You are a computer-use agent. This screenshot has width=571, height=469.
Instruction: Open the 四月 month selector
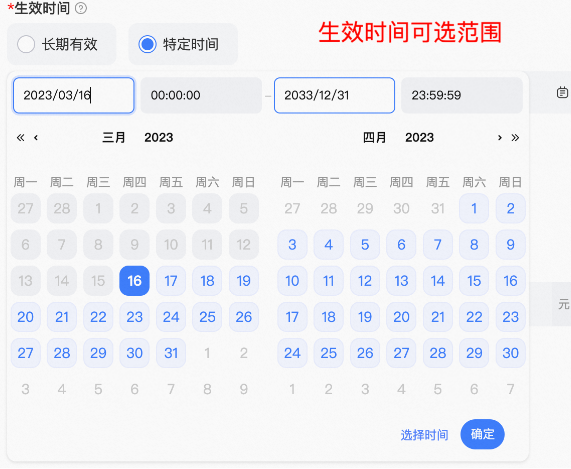pos(374,137)
